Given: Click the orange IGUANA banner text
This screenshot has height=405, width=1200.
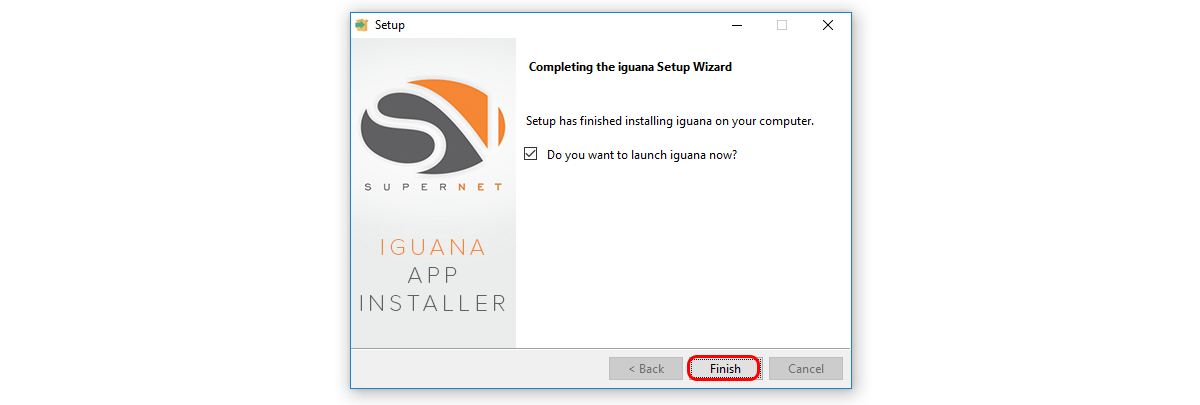Looking at the screenshot, I should pyautogui.click(x=433, y=247).
